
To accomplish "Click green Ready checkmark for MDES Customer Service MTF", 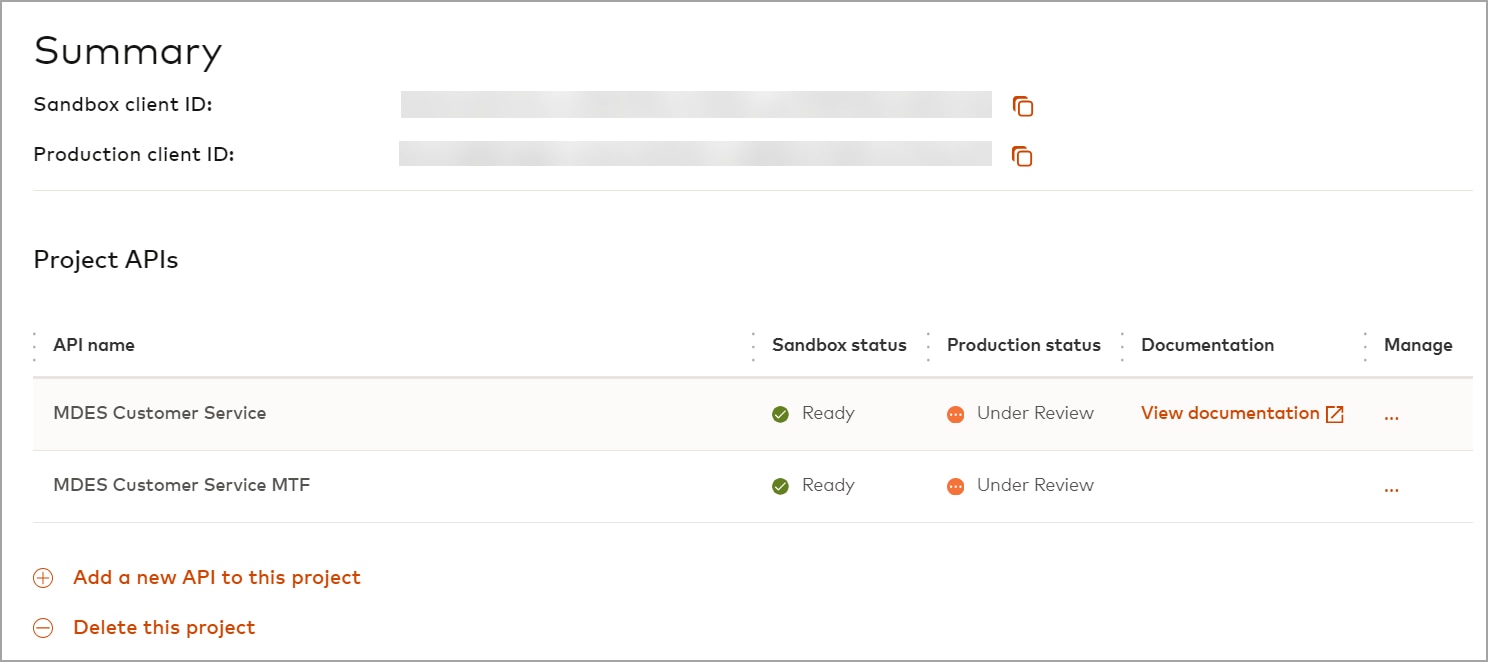I will pyautogui.click(x=781, y=486).
